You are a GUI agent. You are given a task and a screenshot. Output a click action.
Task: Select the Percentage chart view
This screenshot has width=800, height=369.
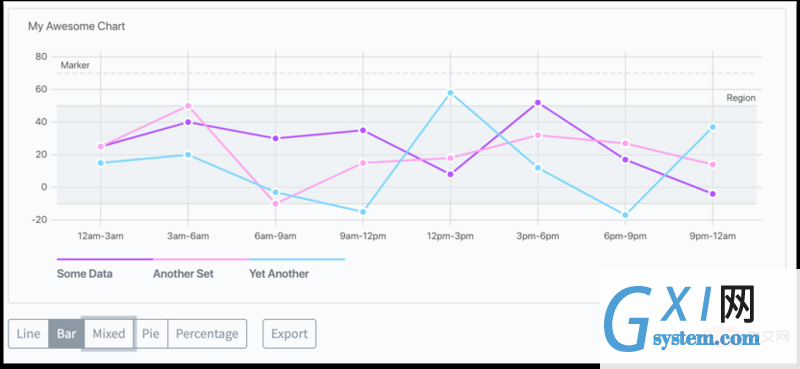[x=207, y=334]
